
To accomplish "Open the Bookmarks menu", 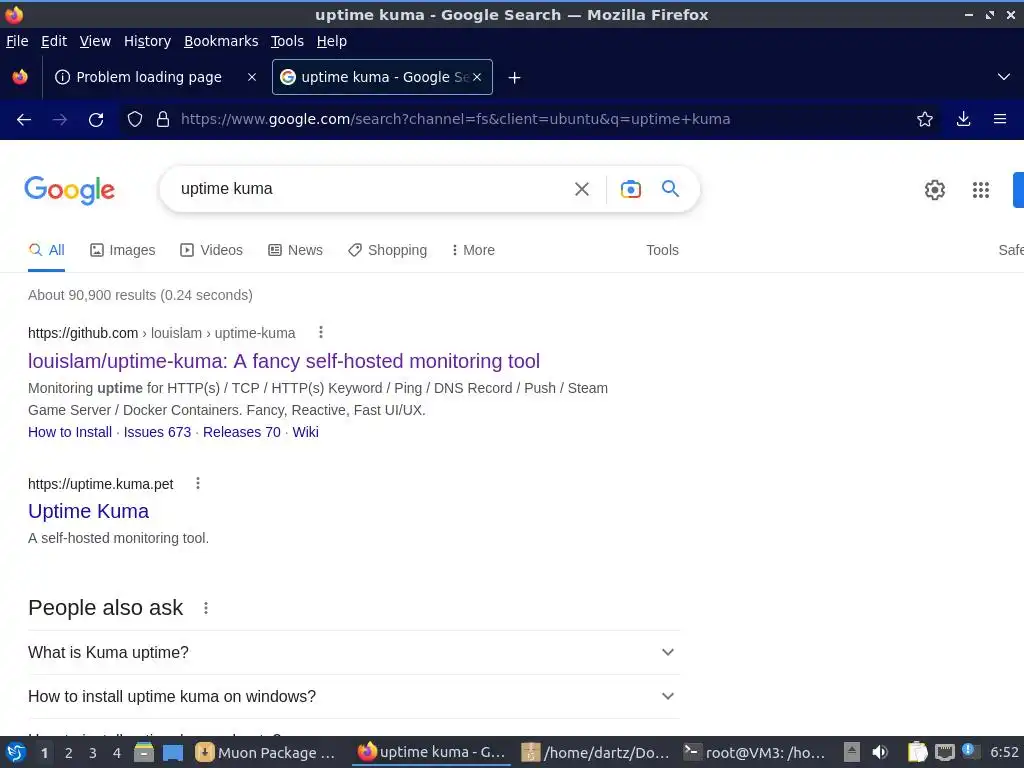I will (221, 41).
